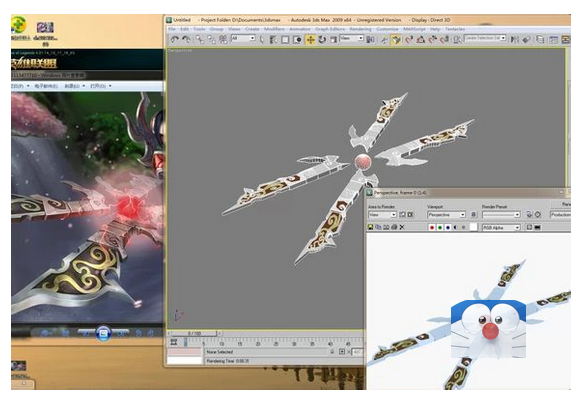This screenshot has width=576, height=408.
Task: Open the Graph Editors menu
Action: click(330, 29)
